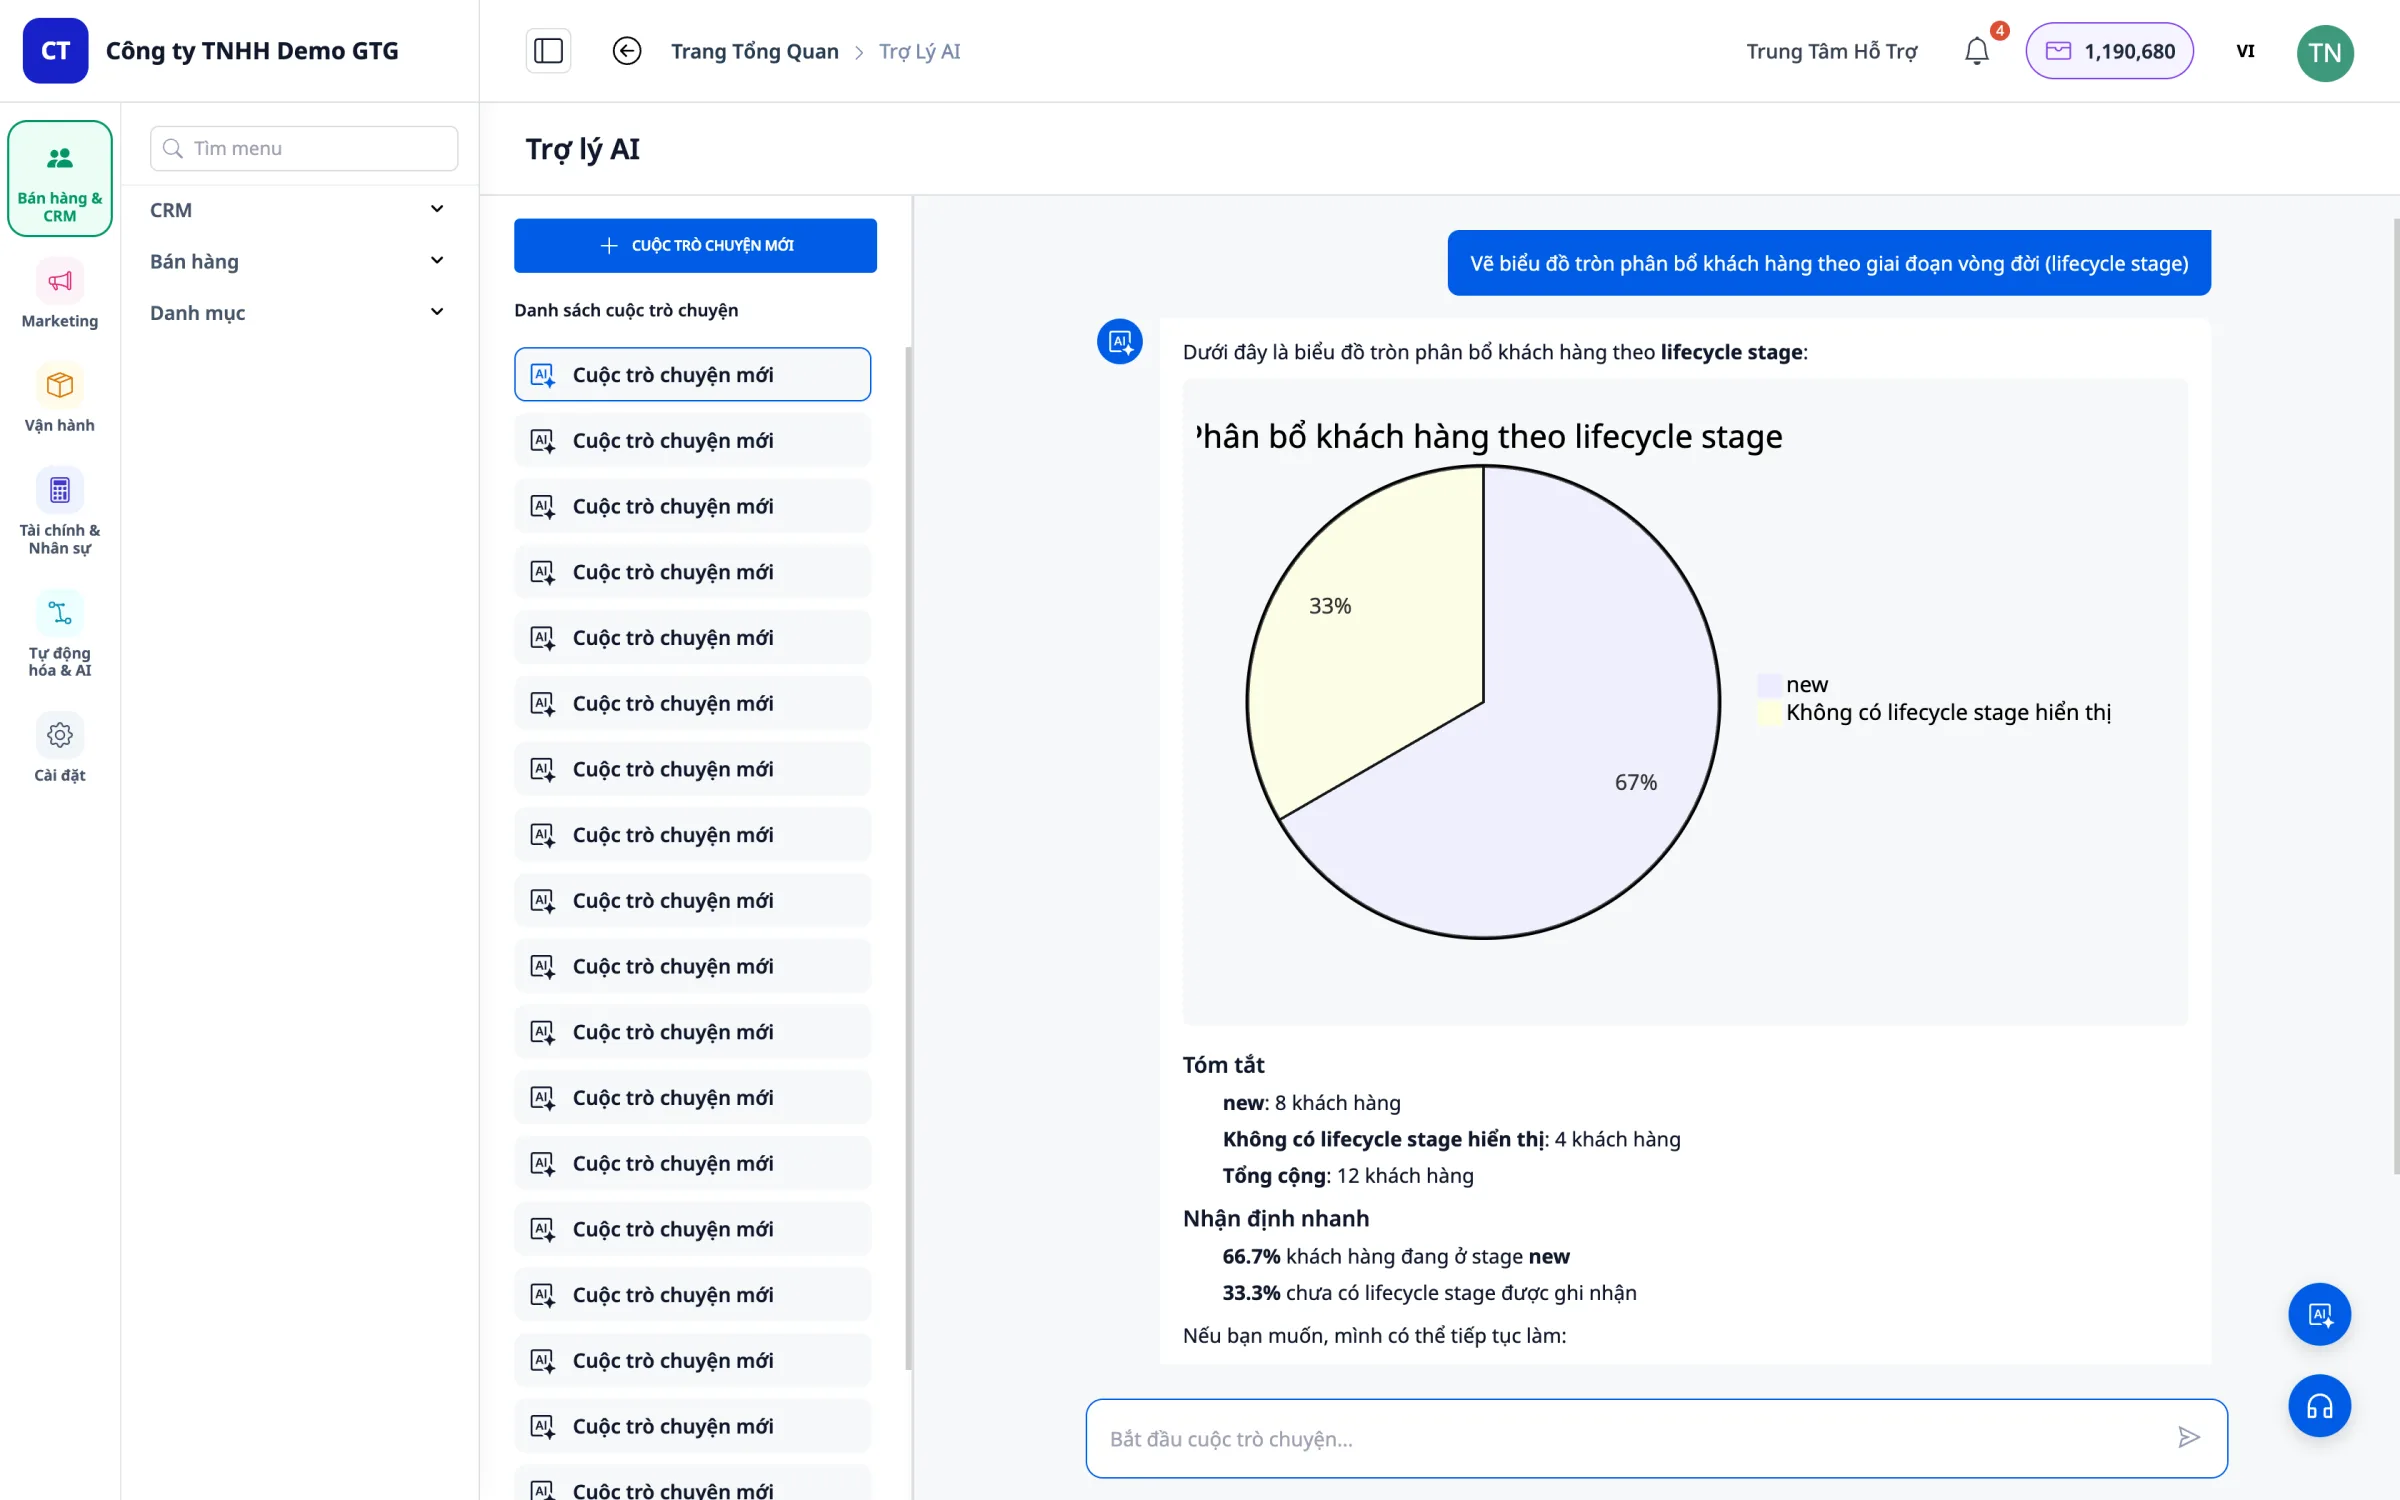This screenshot has width=2400, height=1500.
Task: Open the floating headset support button
Action: [2320, 1407]
